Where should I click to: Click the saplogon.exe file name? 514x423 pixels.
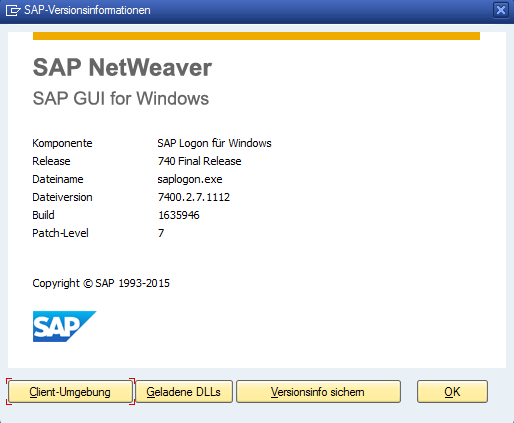(190, 179)
